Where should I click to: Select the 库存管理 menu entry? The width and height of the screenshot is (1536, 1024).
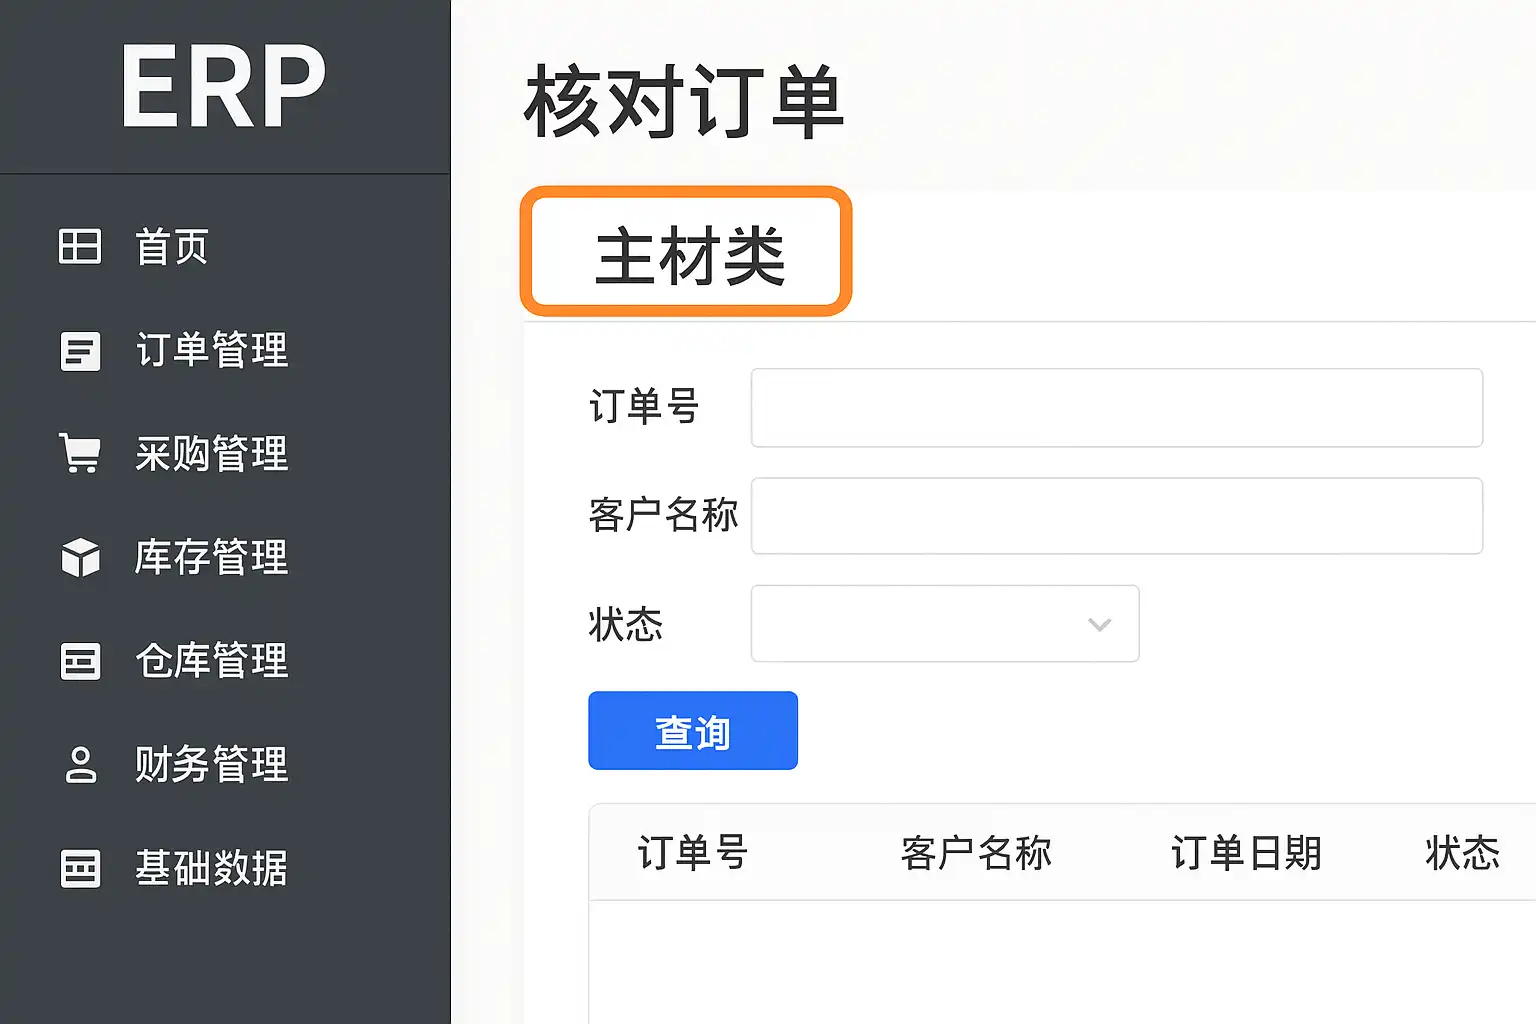(x=211, y=557)
